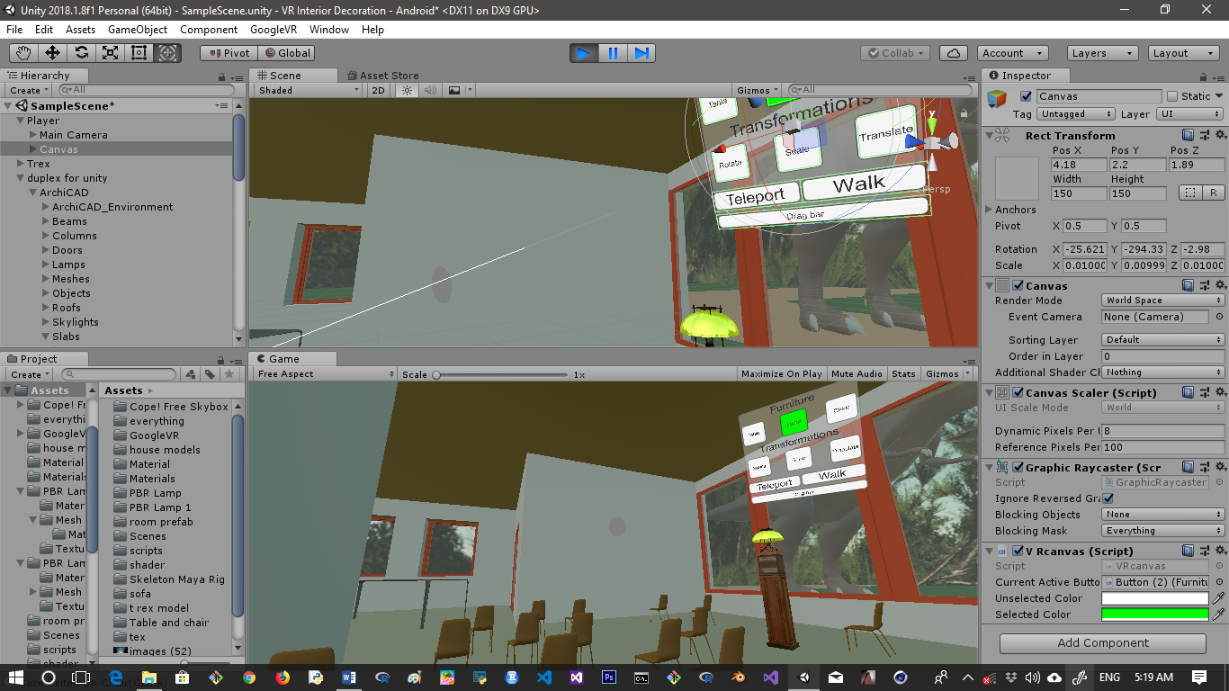Select the Rect Transform tool

tap(139, 53)
